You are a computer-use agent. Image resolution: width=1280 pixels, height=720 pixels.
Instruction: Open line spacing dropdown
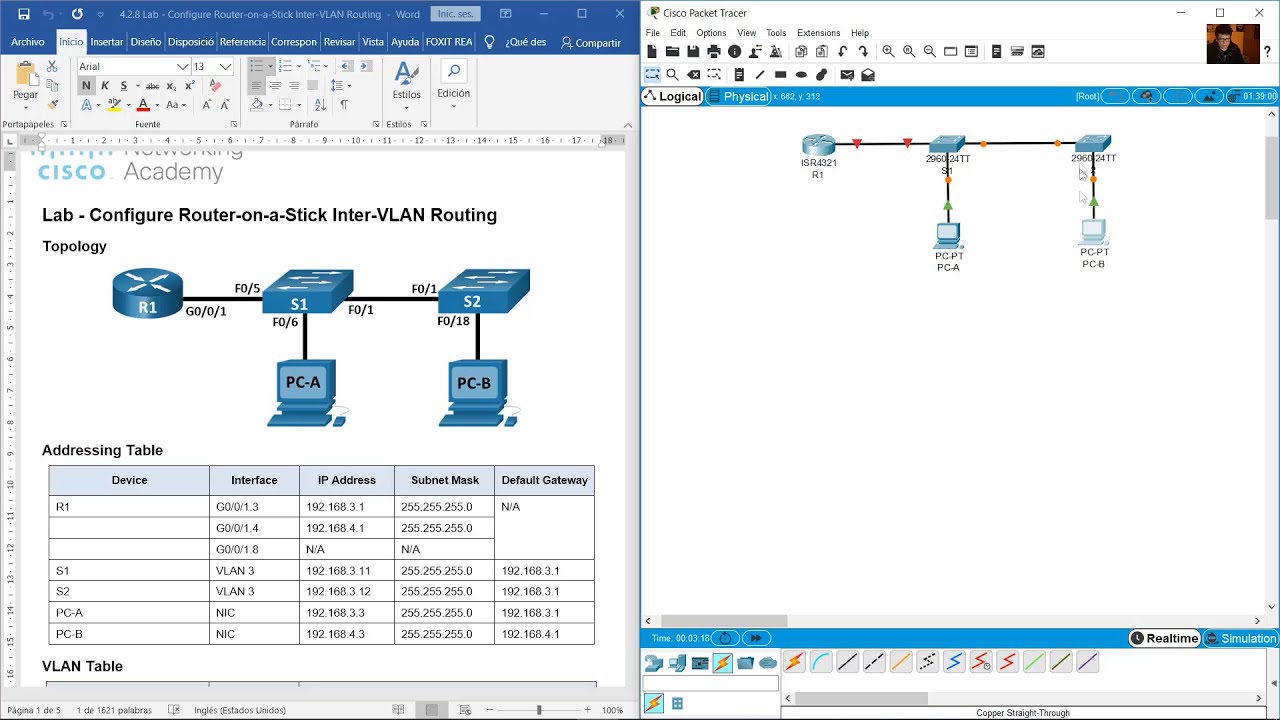[x=348, y=86]
